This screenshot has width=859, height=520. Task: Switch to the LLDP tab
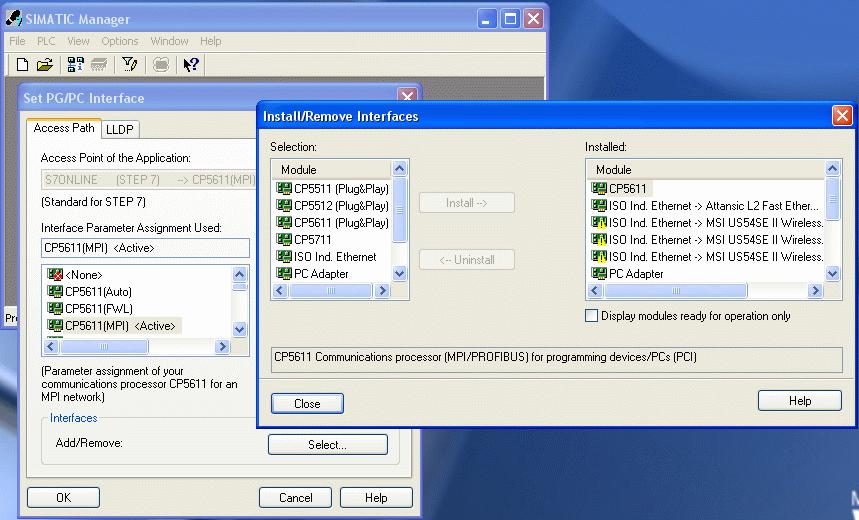[x=119, y=129]
